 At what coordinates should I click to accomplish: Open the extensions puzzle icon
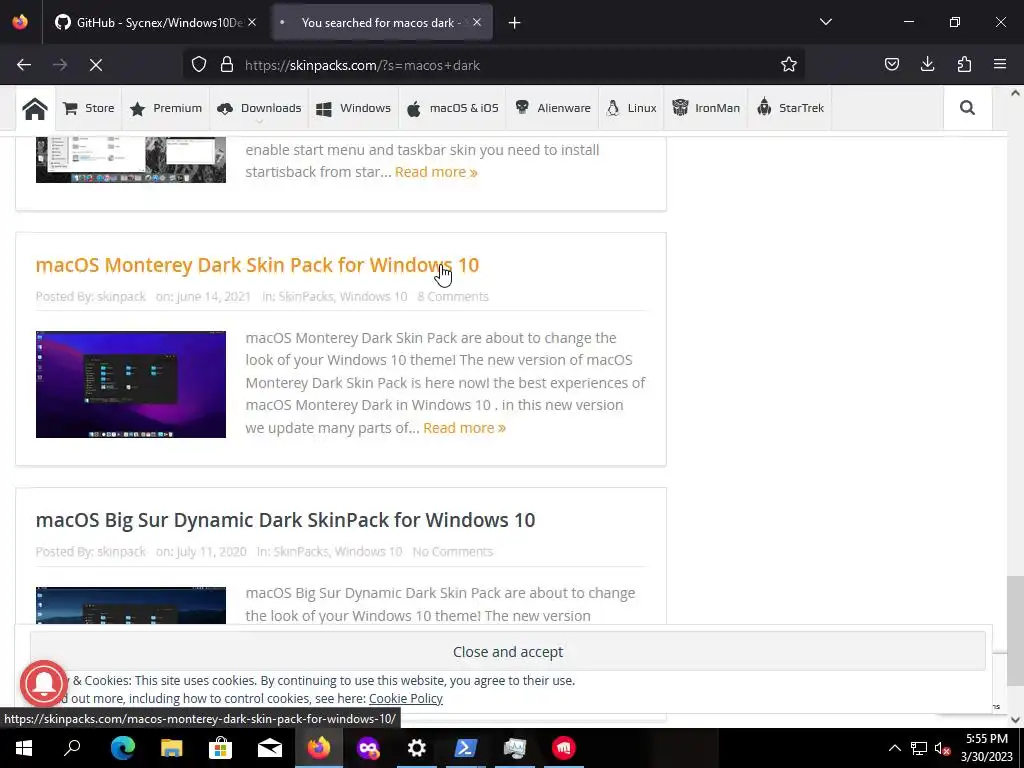[x=965, y=65]
